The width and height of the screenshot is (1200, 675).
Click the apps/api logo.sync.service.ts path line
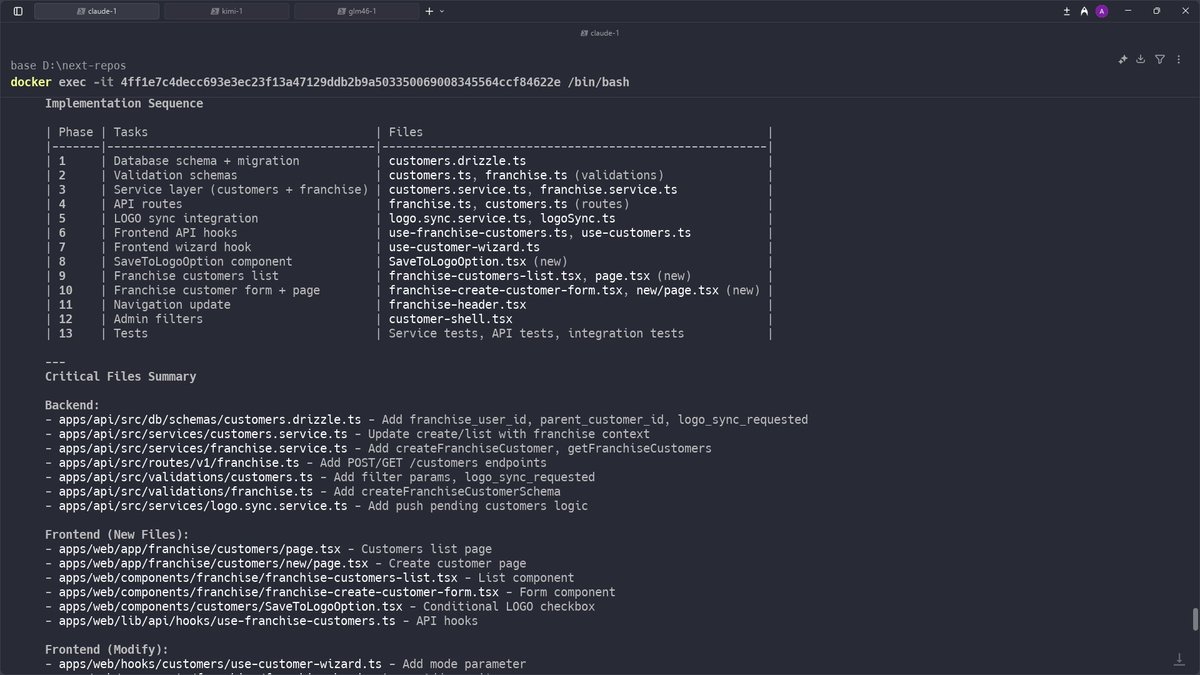pyautogui.click(x=317, y=506)
